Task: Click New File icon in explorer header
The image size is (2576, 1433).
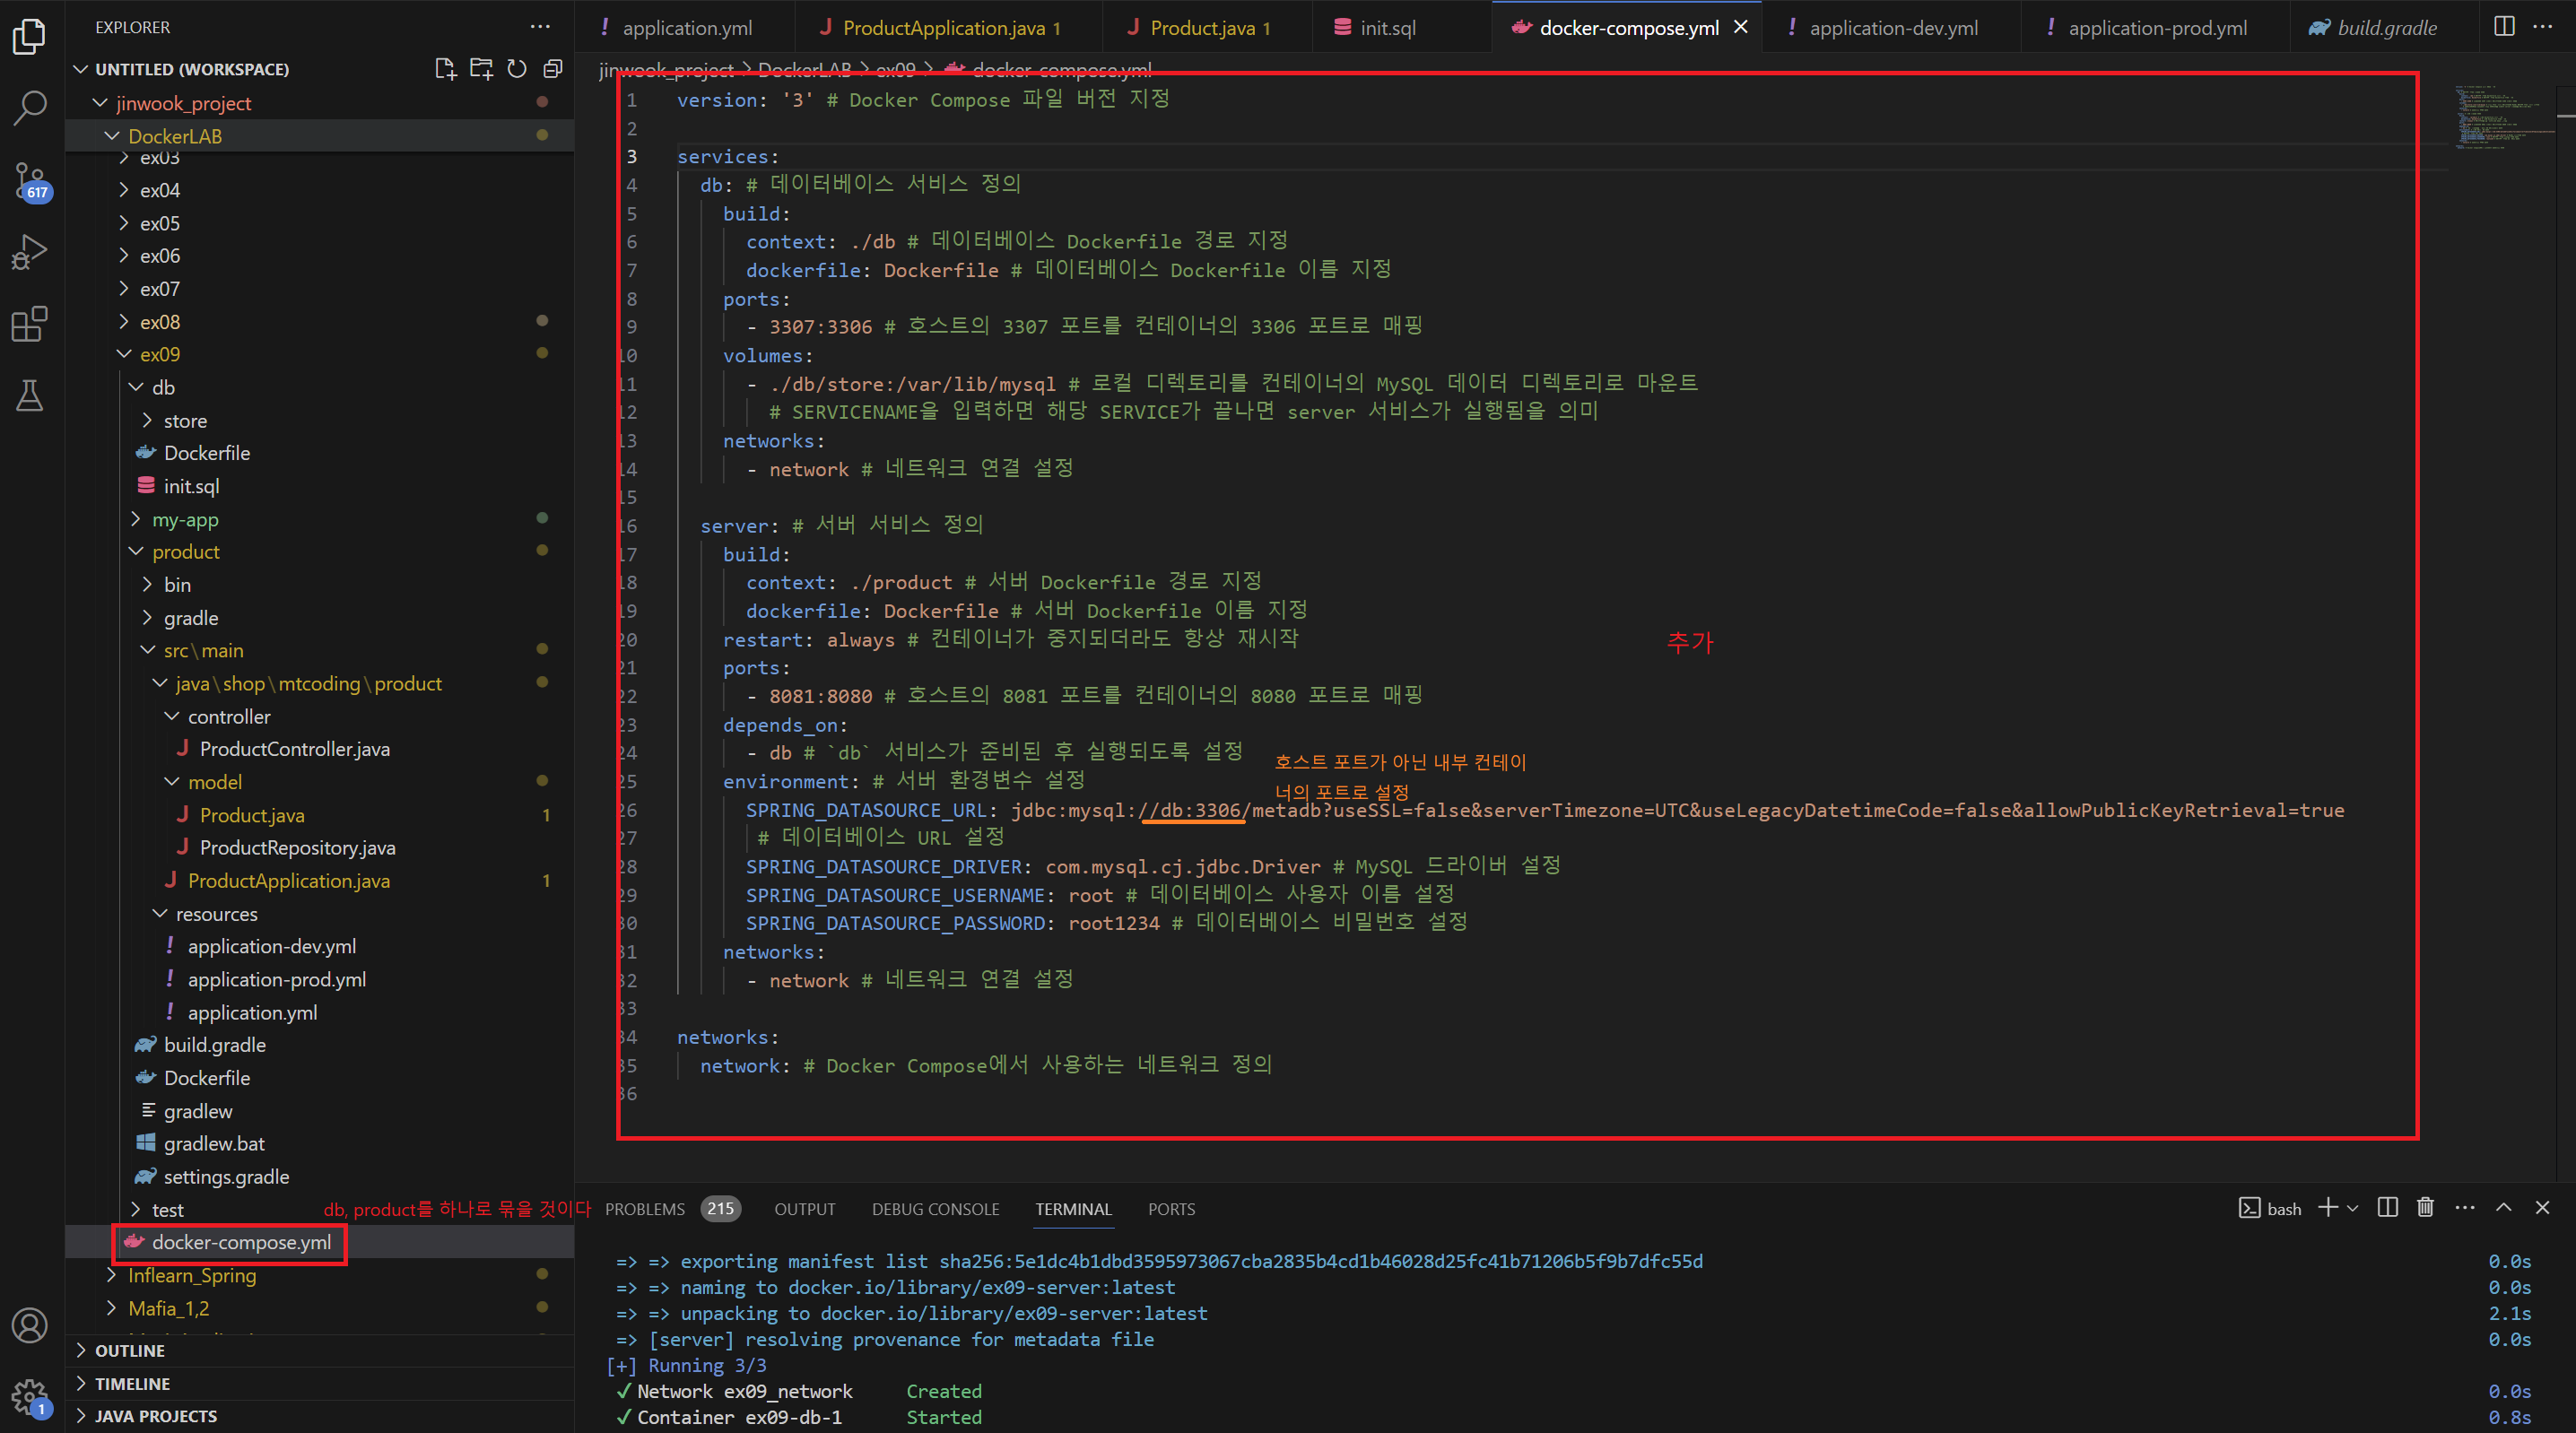Action: click(445, 69)
